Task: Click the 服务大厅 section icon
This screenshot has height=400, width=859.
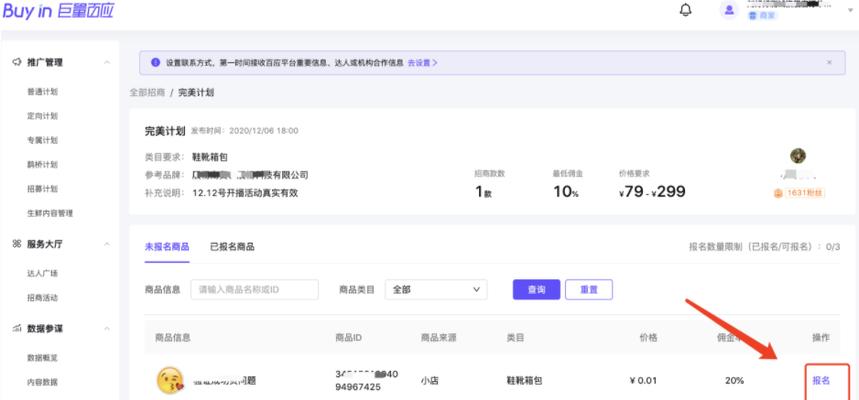Action: pos(16,244)
